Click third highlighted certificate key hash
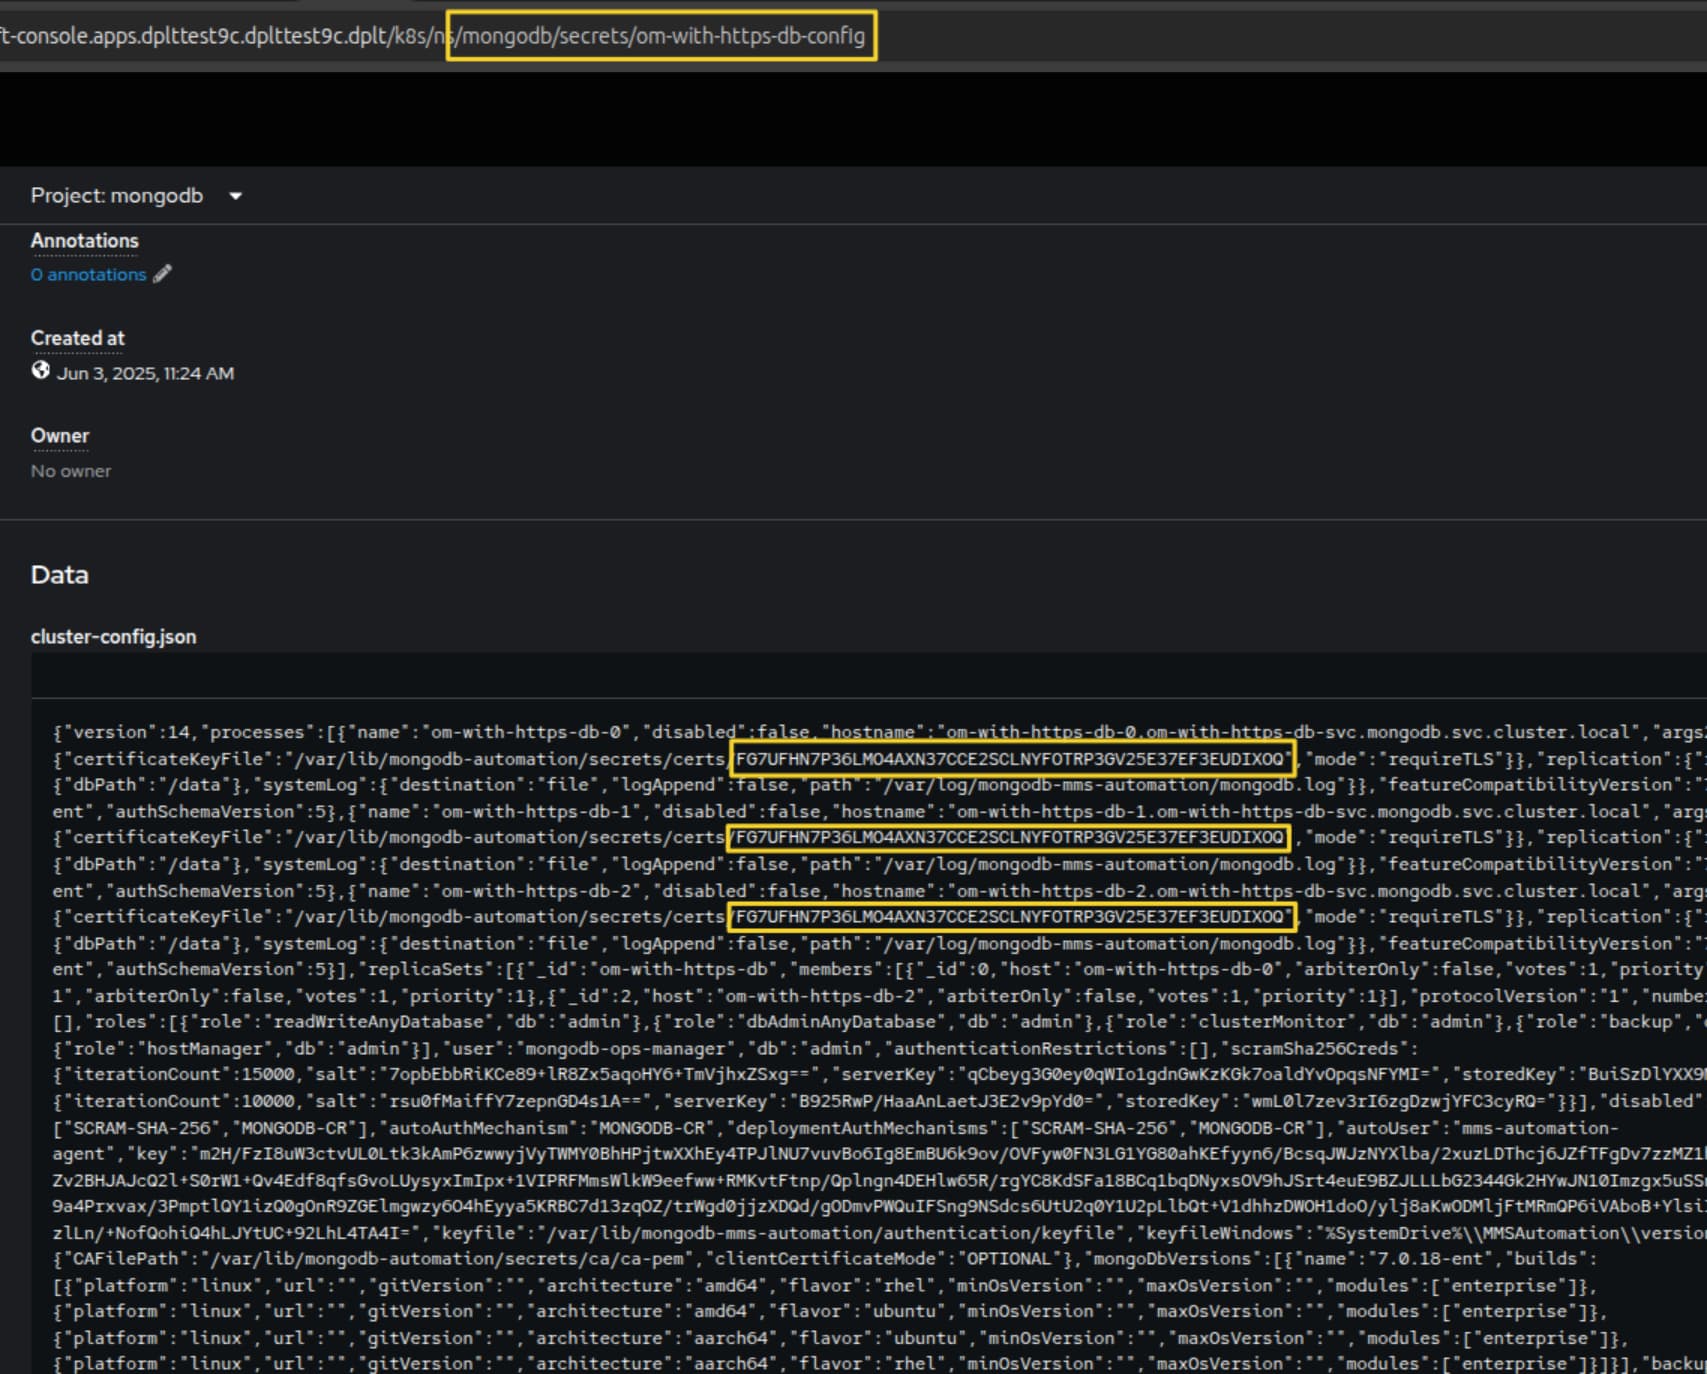1707x1374 pixels. [1011, 916]
